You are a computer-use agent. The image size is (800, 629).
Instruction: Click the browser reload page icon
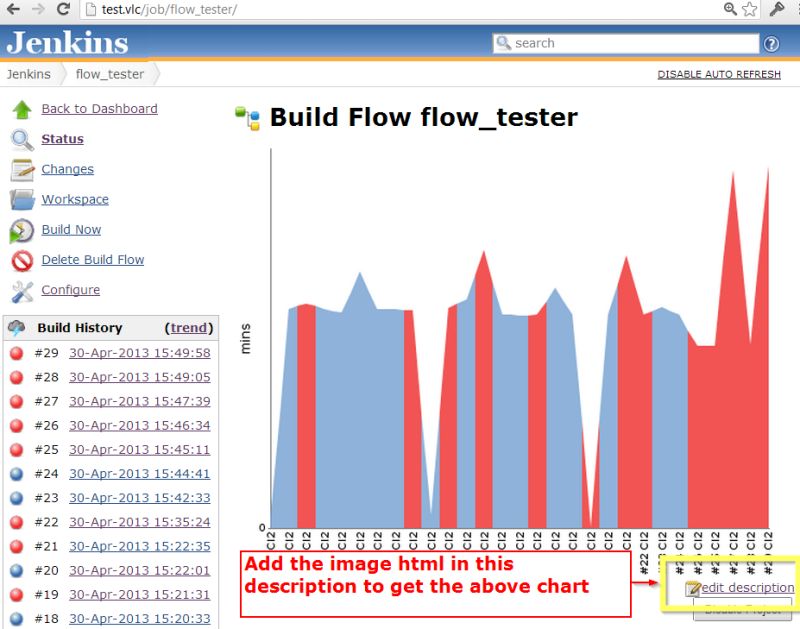point(62,10)
